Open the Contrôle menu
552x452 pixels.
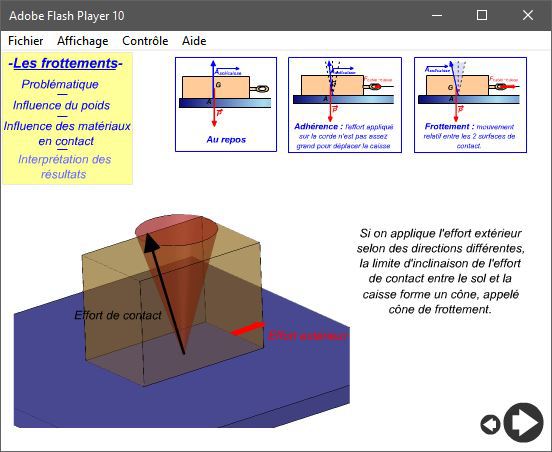pos(145,41)
